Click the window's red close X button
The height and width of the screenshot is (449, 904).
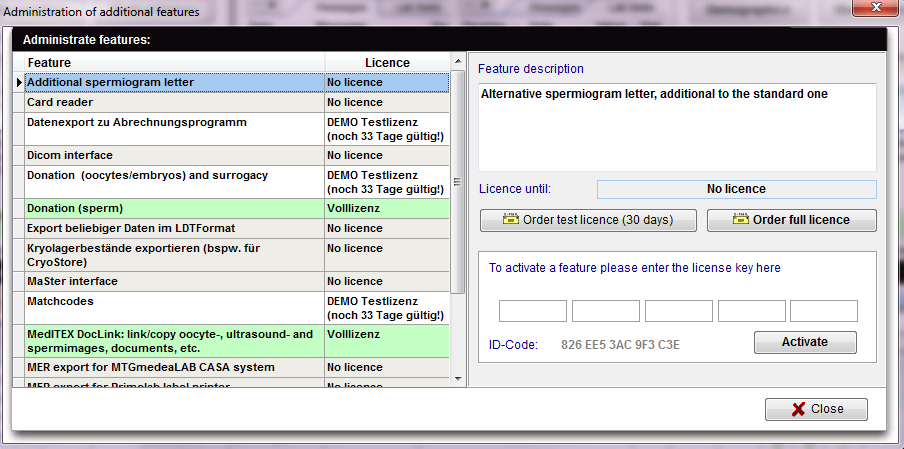click(x=876, y=8)
